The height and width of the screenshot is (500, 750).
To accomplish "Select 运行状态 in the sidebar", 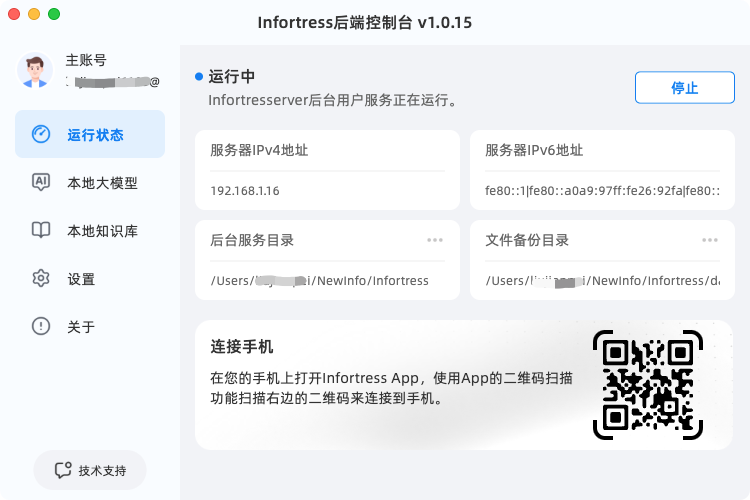I will (x=90, y=134).
